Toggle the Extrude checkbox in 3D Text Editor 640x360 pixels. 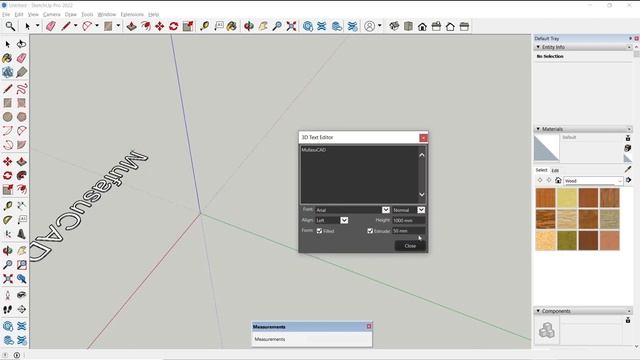(x=370, y=231)
